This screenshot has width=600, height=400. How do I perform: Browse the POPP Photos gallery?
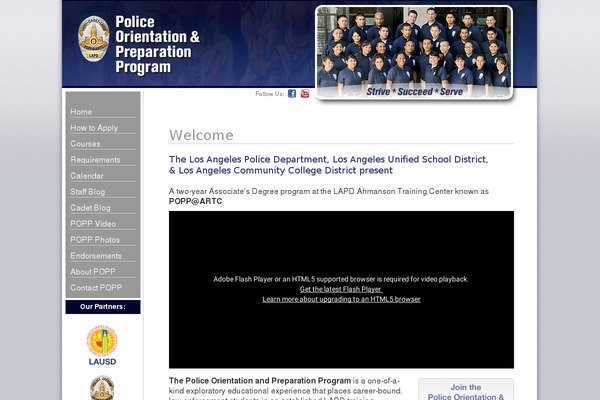coord(95,240)
